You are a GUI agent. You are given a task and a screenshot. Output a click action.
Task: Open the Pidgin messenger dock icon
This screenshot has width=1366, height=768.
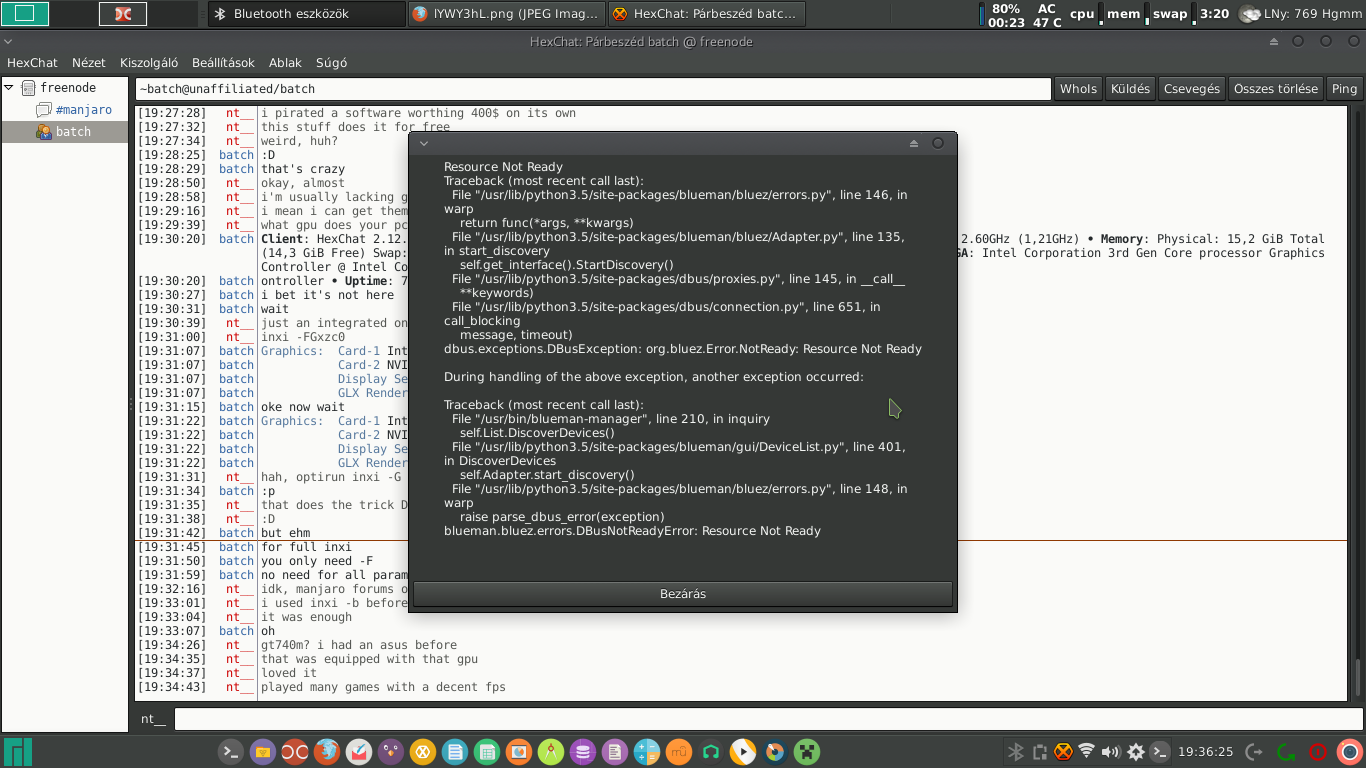coord(391,752)
